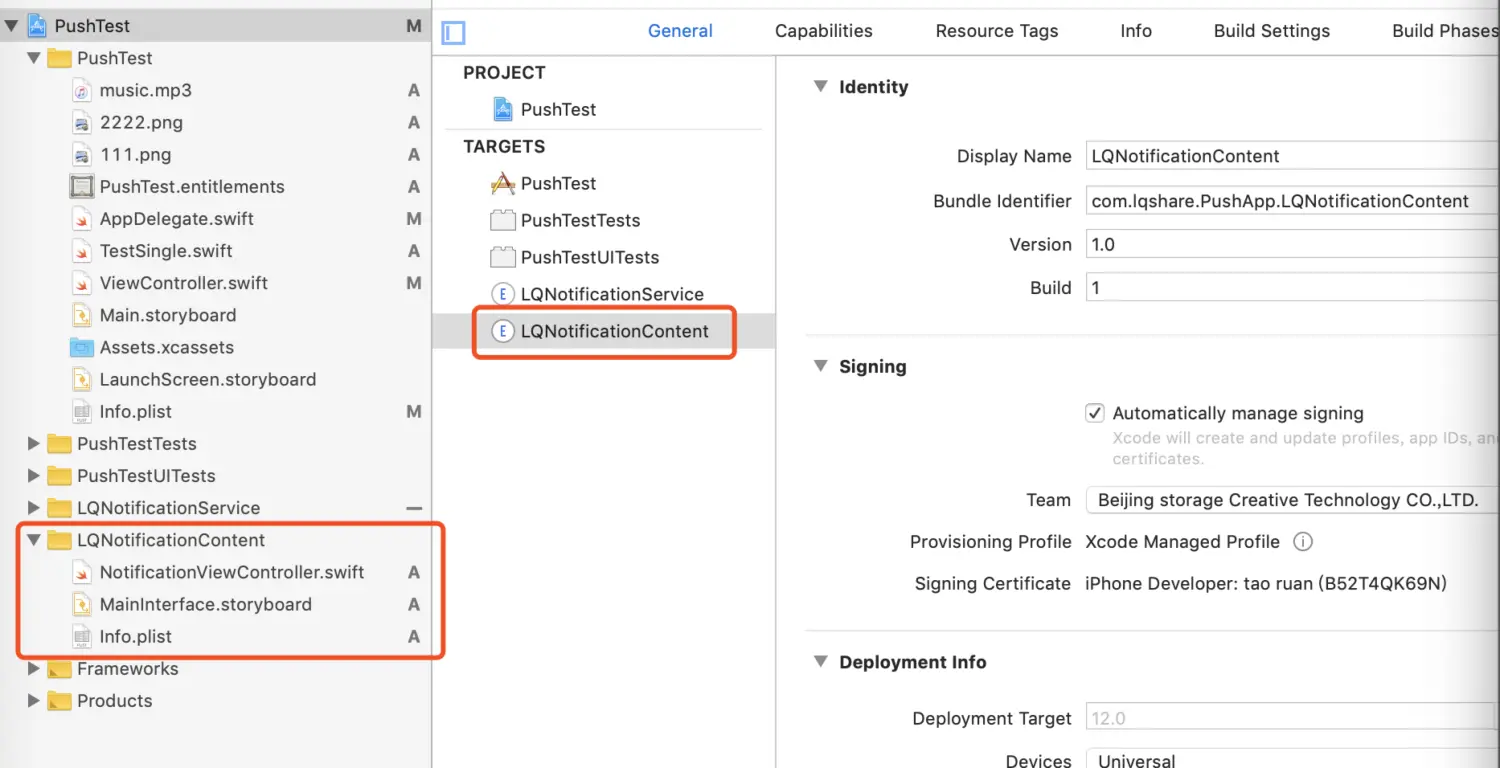This screenshot has width=1500, height=768.
Task: Uncheck Automatically manage signing
Action: click(1095, 413)
